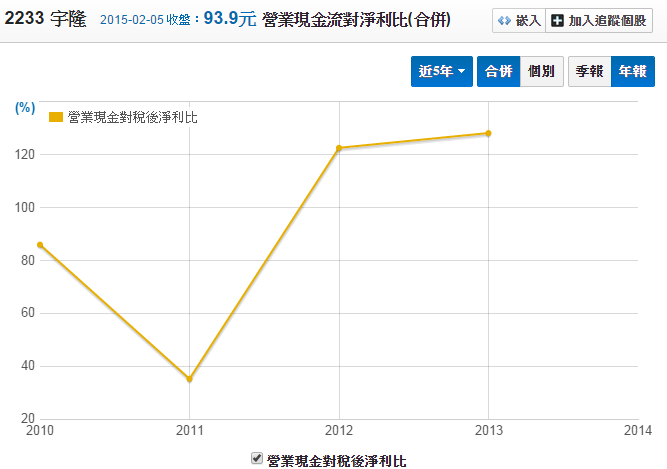Switch to 季報 quarterly report
This screenshot has width=667, height=469.
[590, 71]
